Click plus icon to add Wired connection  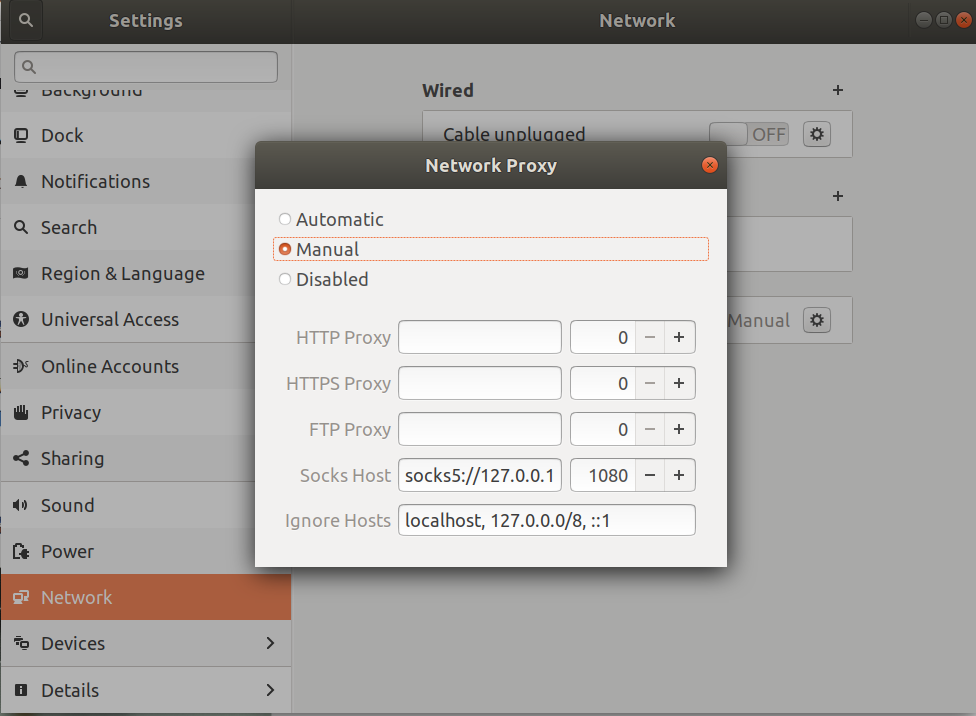pos(838,90)
